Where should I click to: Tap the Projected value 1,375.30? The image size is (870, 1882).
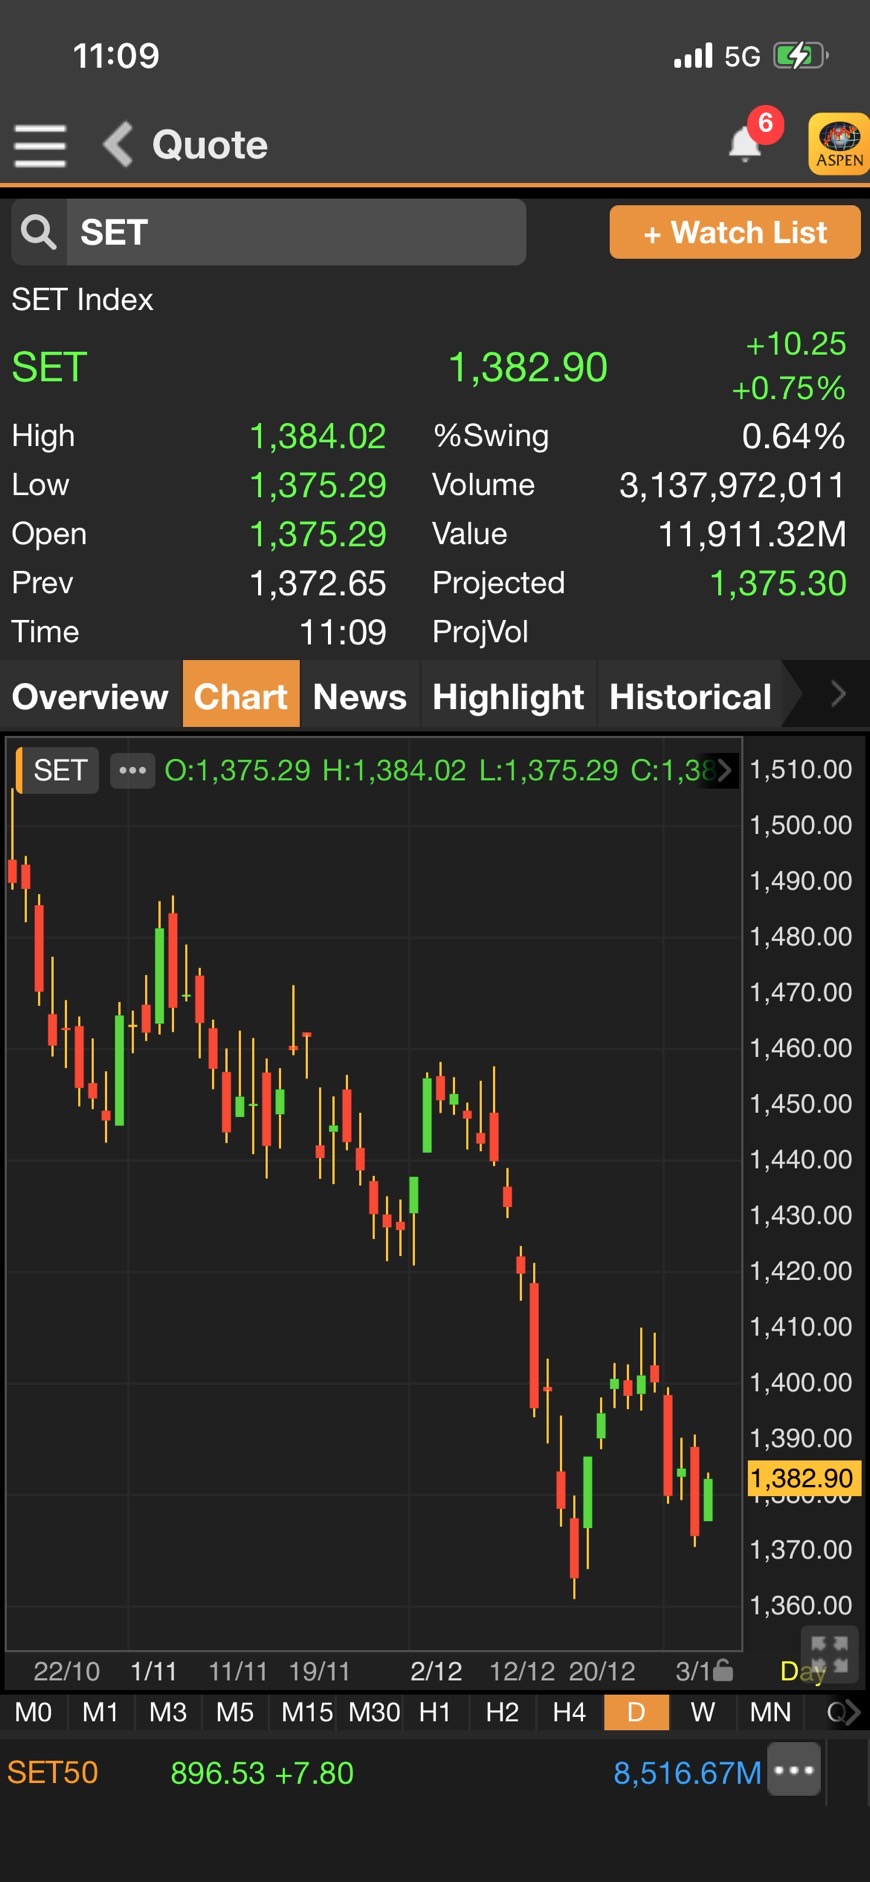point(778,583)
